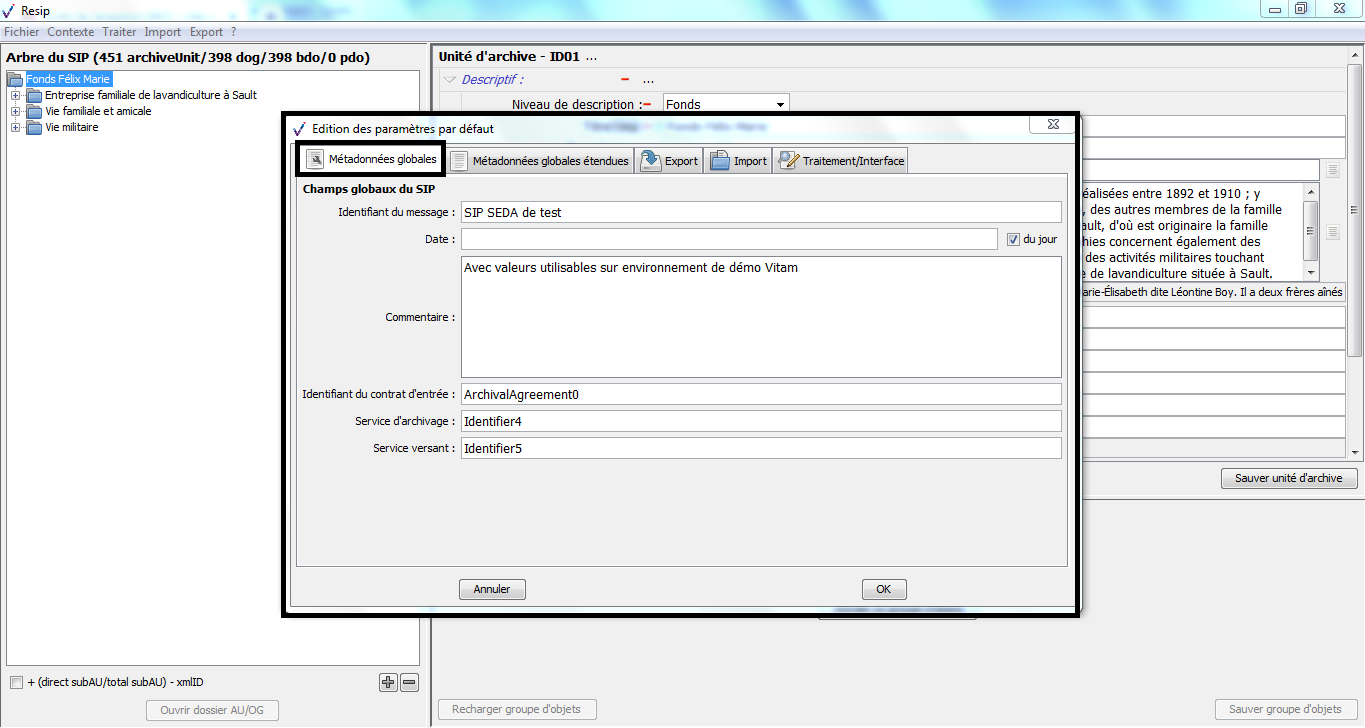Click the Vie militaire folder icon
1365x728 pixels.
[35, 128]
